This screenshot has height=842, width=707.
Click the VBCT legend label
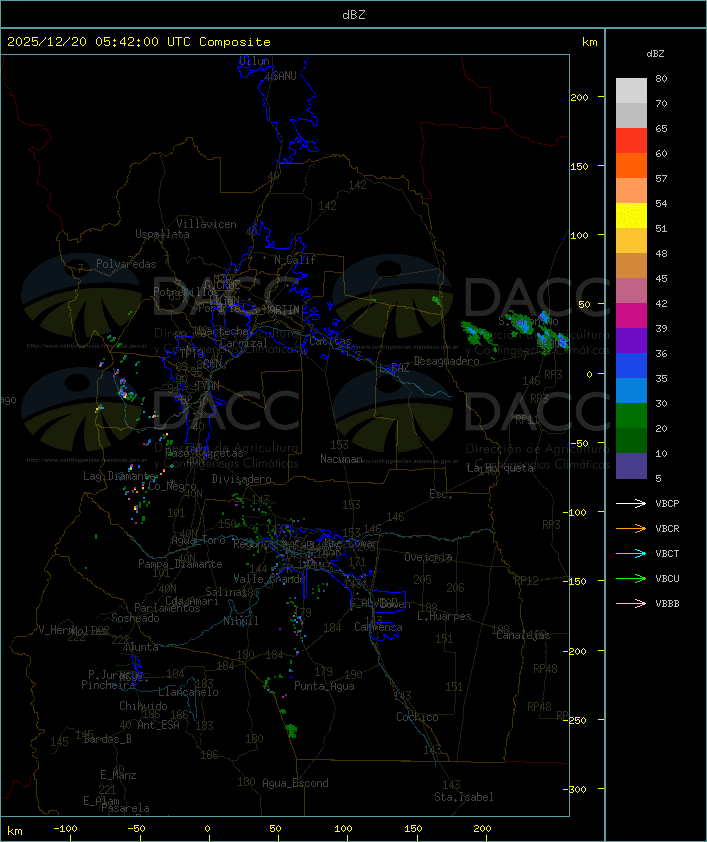point(667,554)
